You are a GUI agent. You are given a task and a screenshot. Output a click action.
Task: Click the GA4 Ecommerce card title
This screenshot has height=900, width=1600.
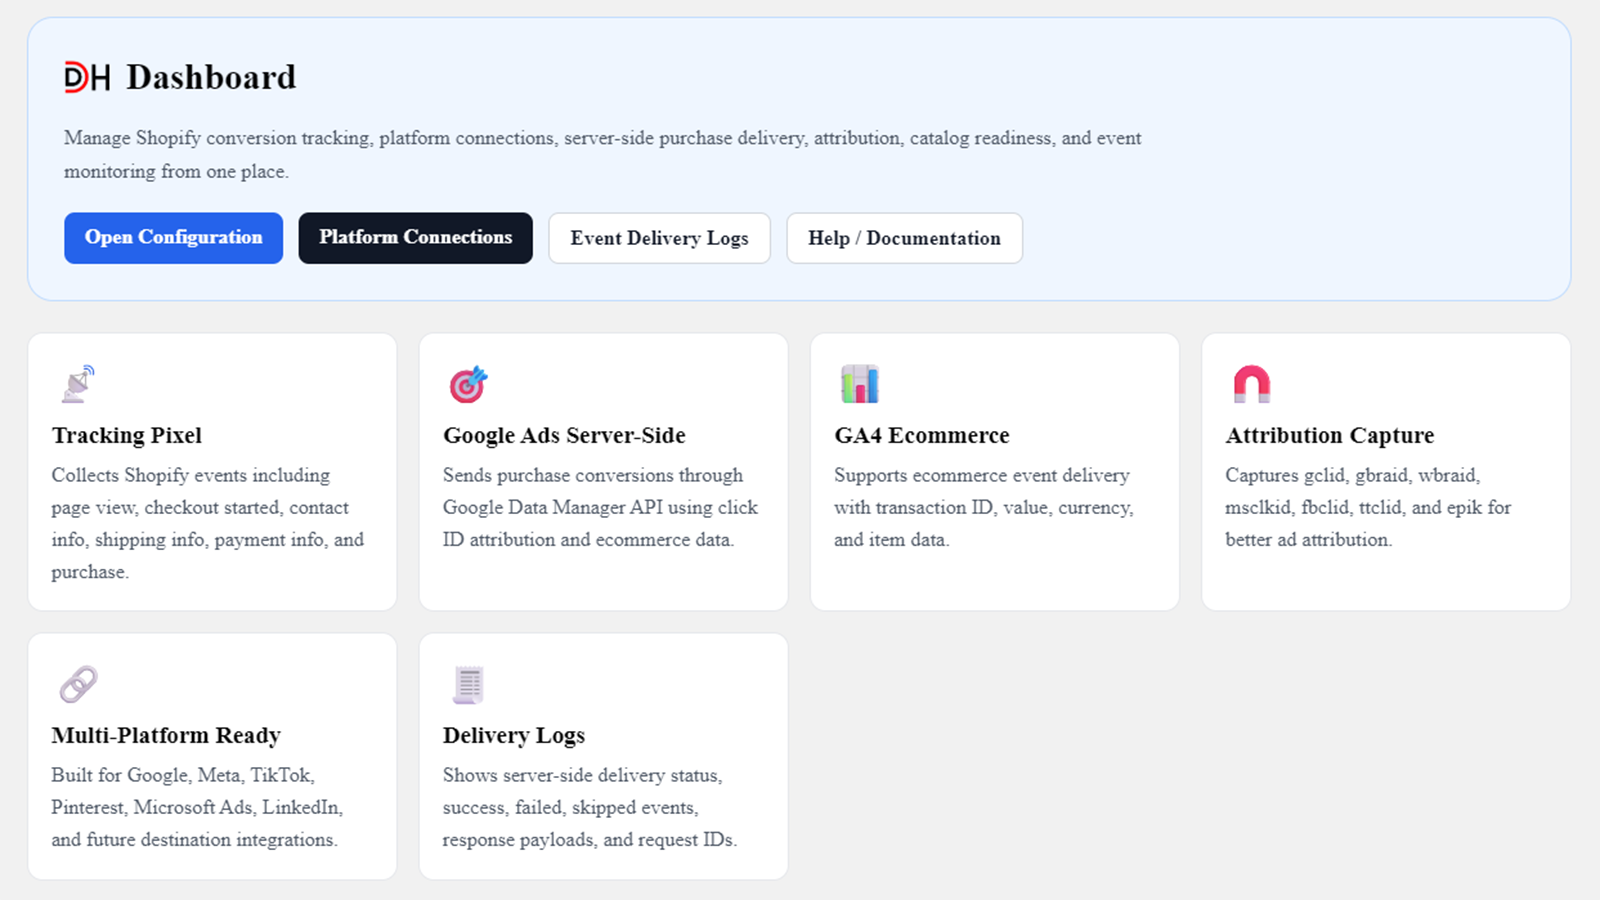[x=922, y=435]
